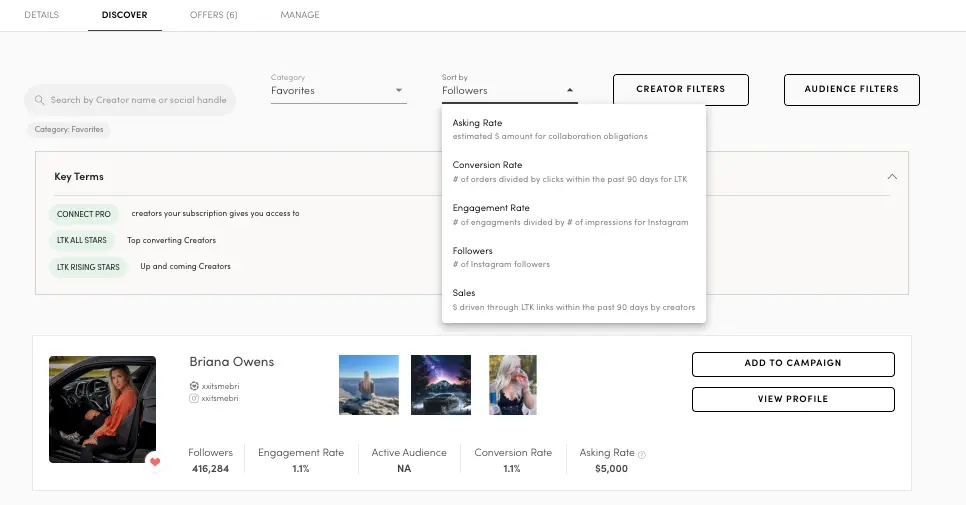The height and width of the screenshot is (505, 966).
Task: Open the Category Favorites dropdown
Action: pos(338,90)
